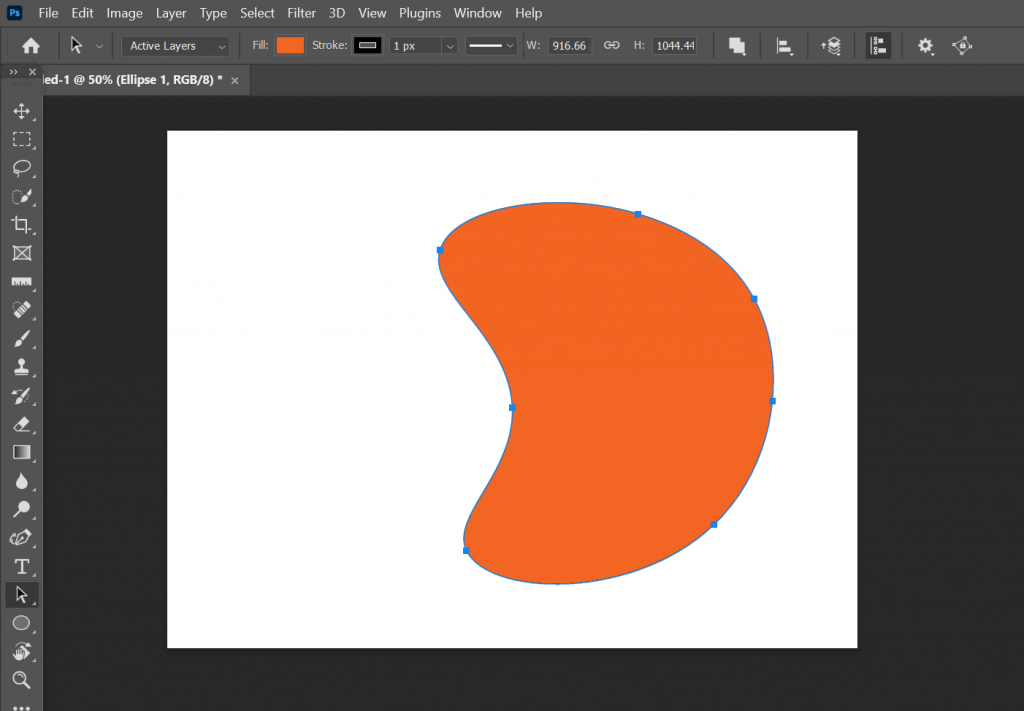Screen dimensions: 1024x711
Task: Select the Pen tool
Action: pyautogui.click(x=22, y=537)
